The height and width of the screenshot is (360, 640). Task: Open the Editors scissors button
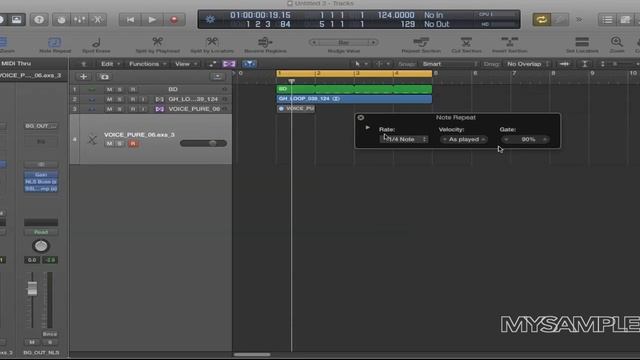[98, 20]
